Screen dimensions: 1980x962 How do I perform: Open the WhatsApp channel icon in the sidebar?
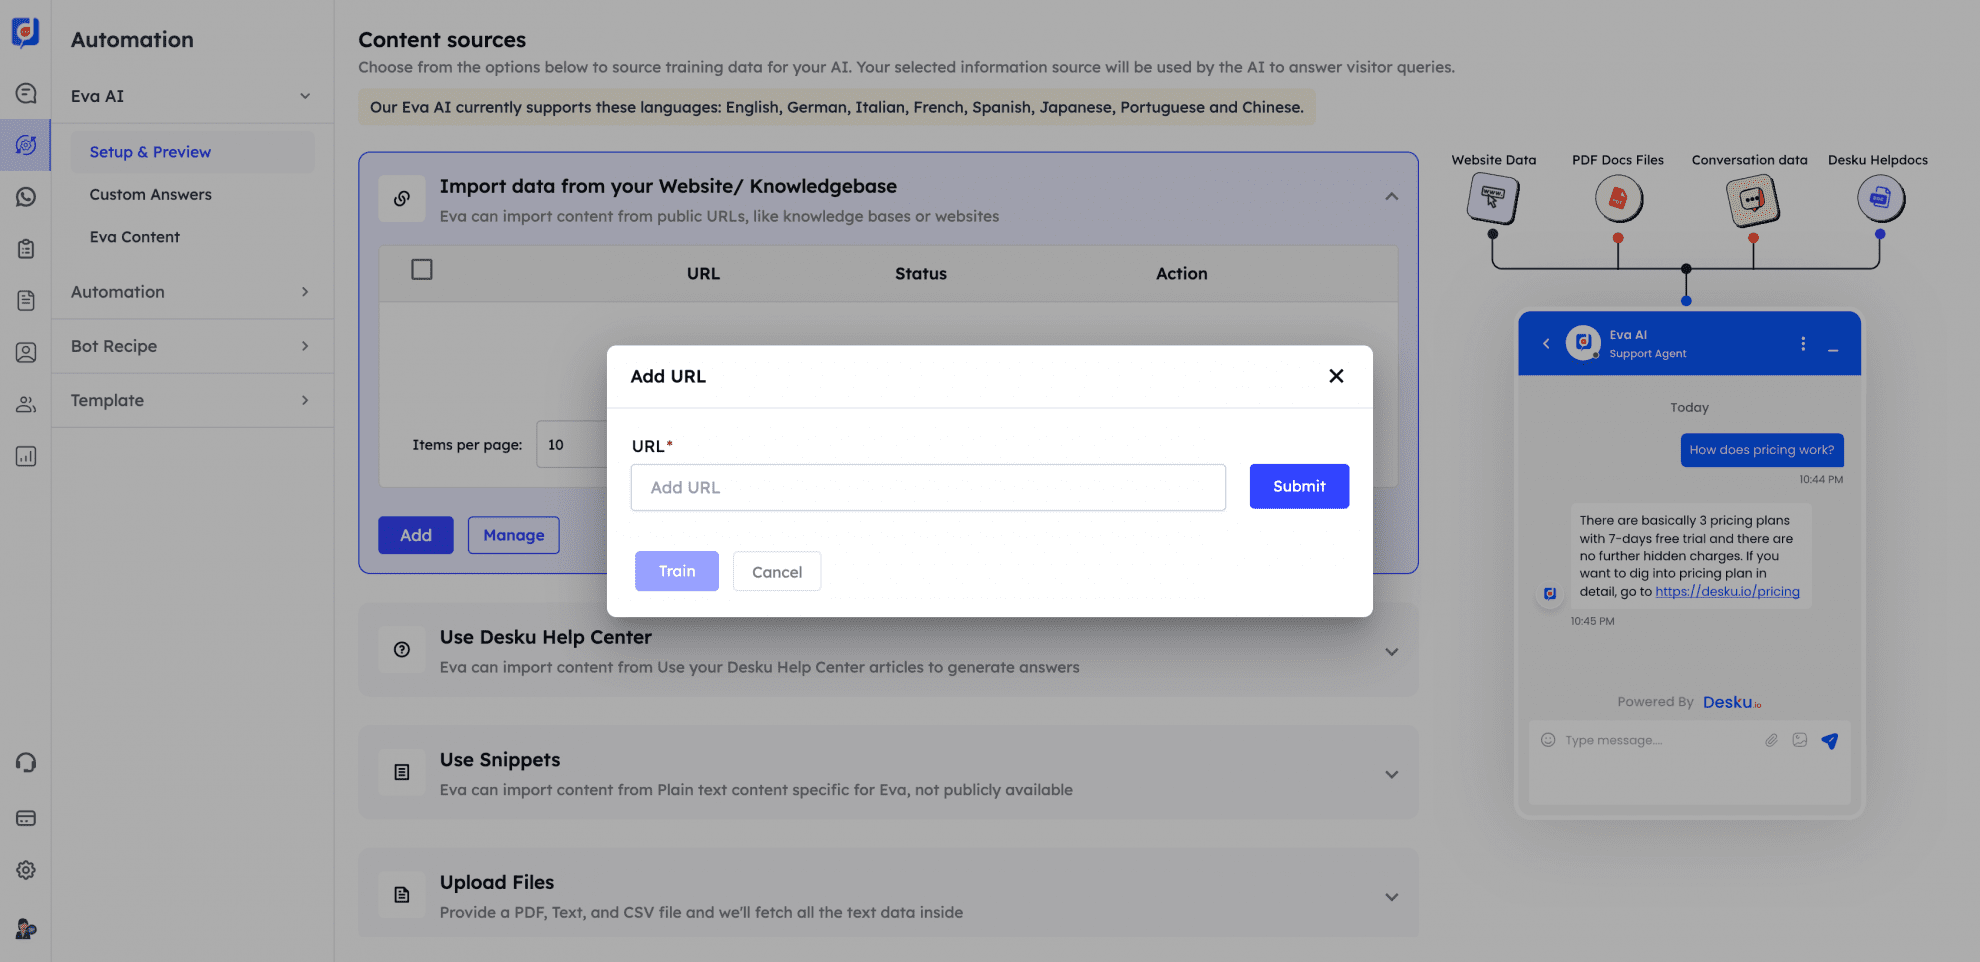(x=26, y=197)
